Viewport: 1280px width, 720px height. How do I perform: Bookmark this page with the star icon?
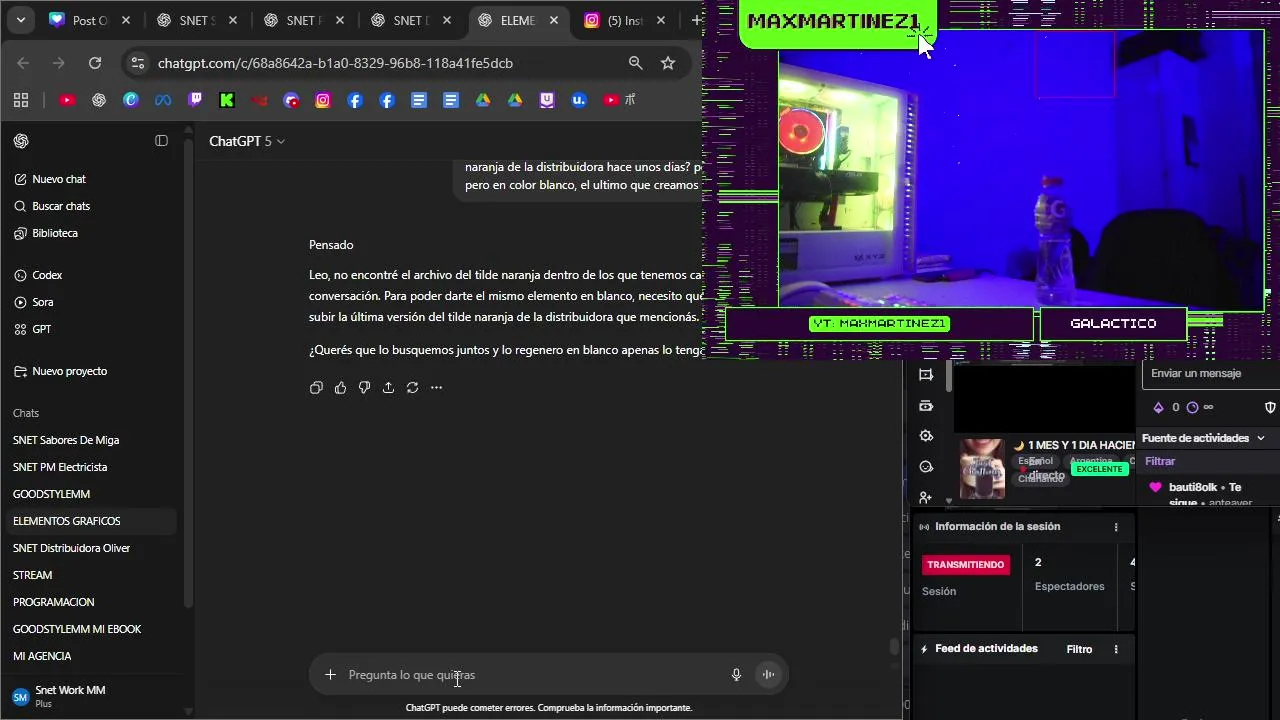tap(668, 63)
